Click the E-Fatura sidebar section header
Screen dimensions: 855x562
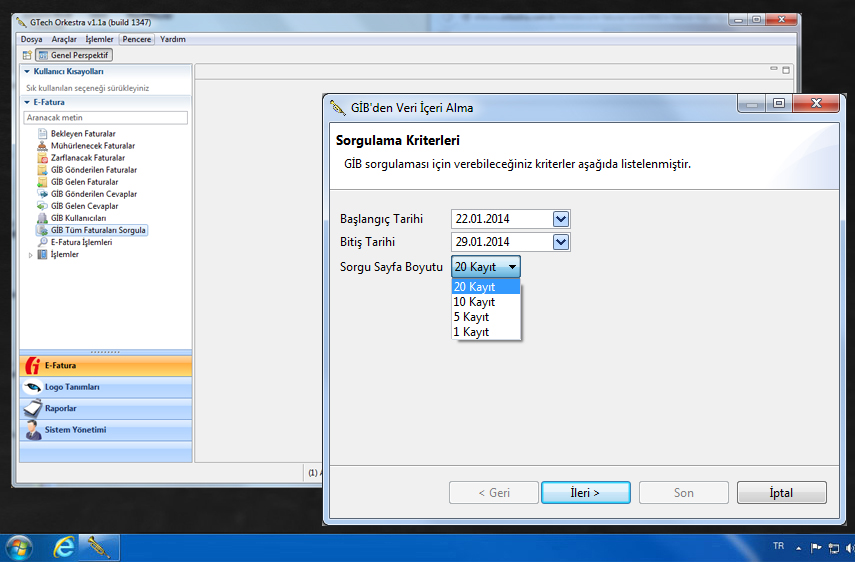[106, 366]
